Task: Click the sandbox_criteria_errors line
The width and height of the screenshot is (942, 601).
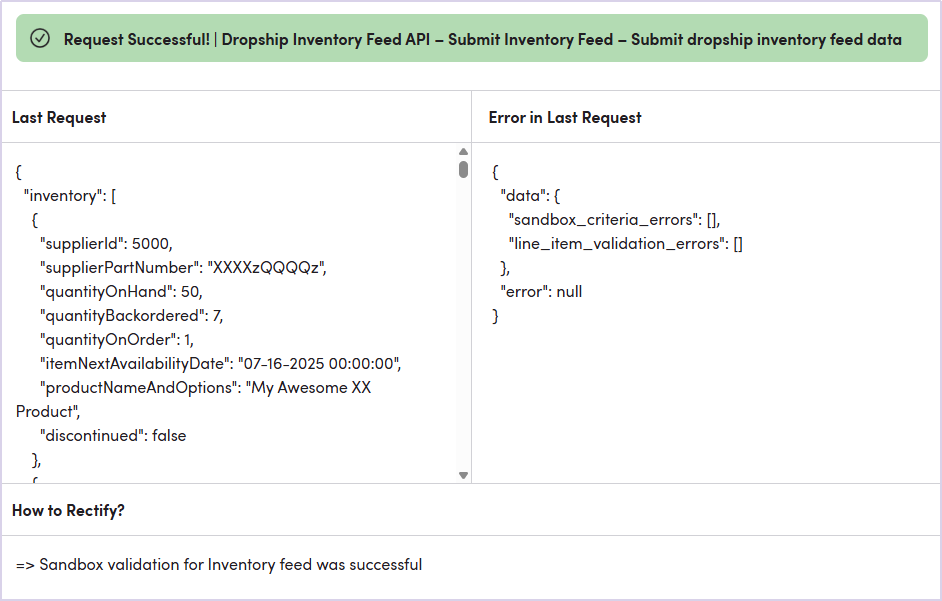Action: pos(614,219)
